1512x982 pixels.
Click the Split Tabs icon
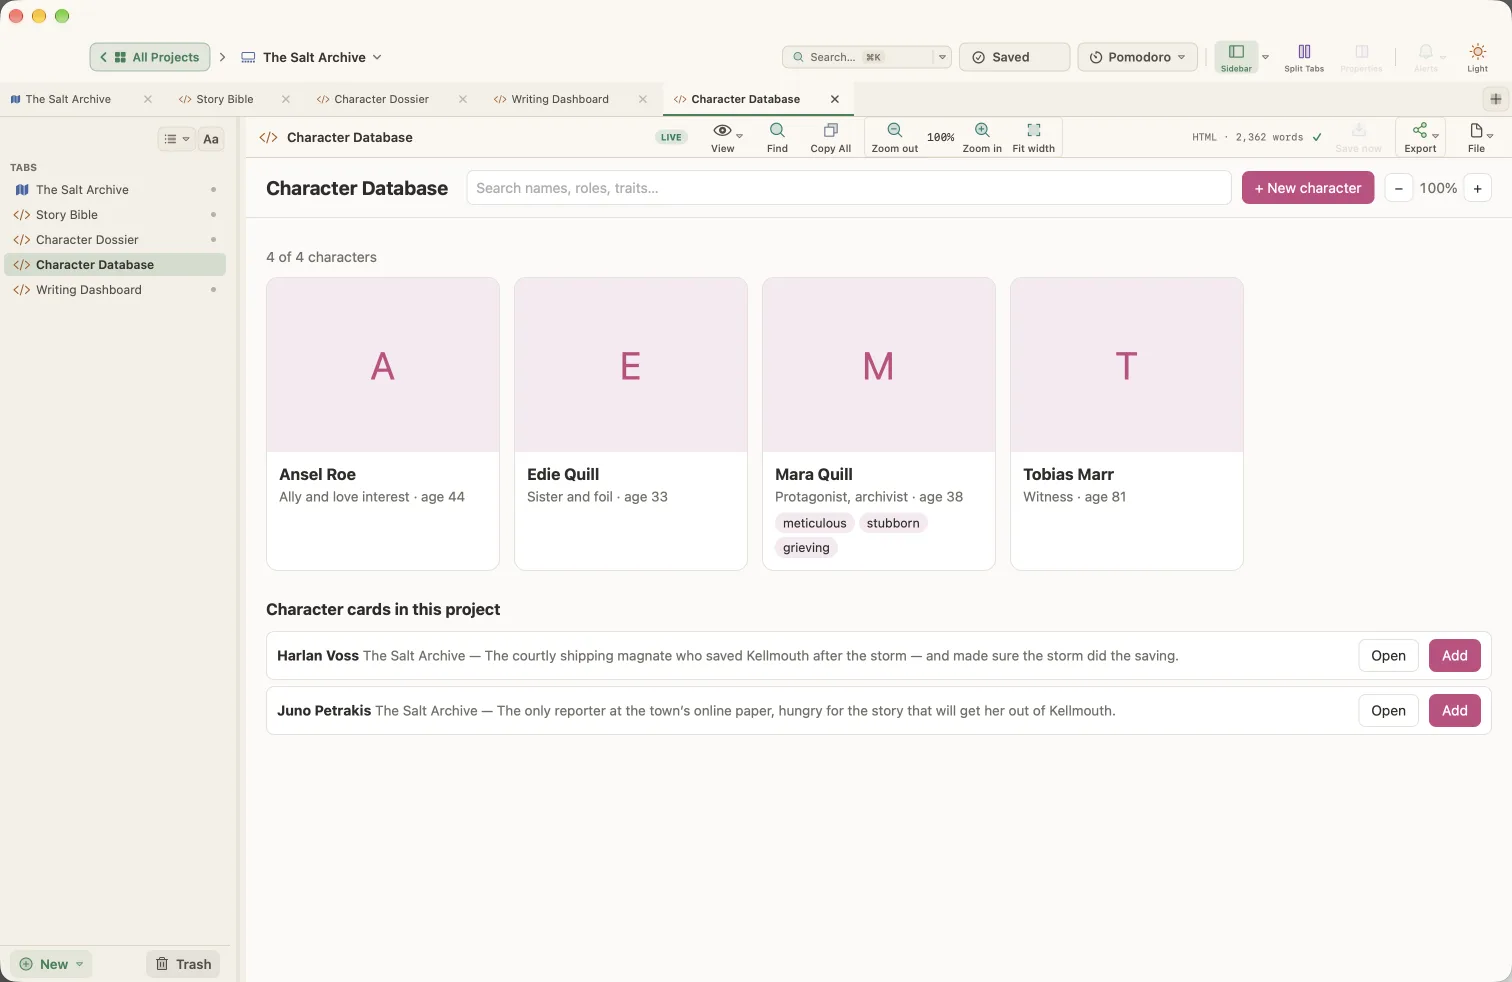pos(1304,52)
